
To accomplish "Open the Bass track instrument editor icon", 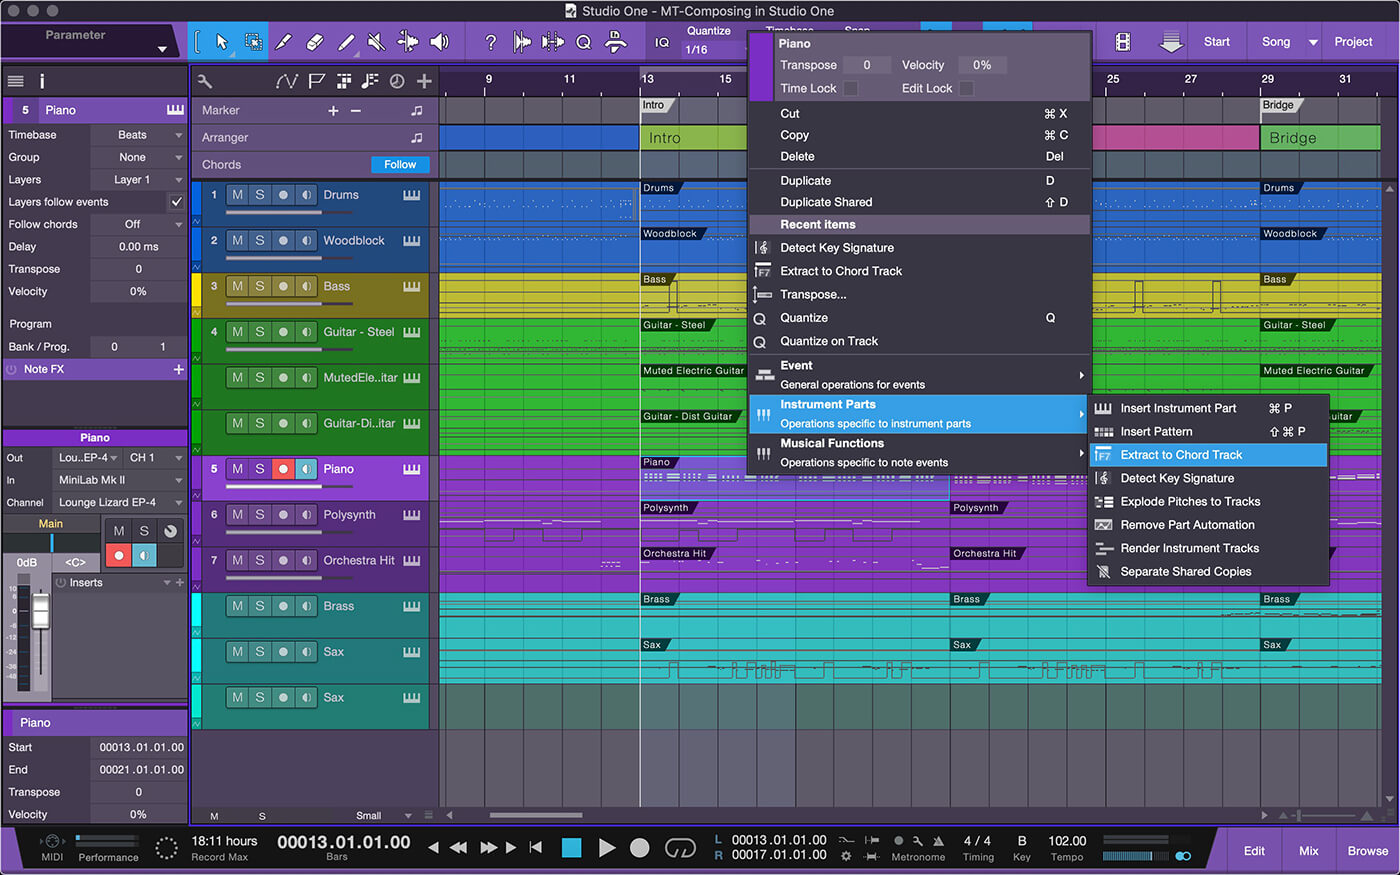I will [x=411, y=286].
